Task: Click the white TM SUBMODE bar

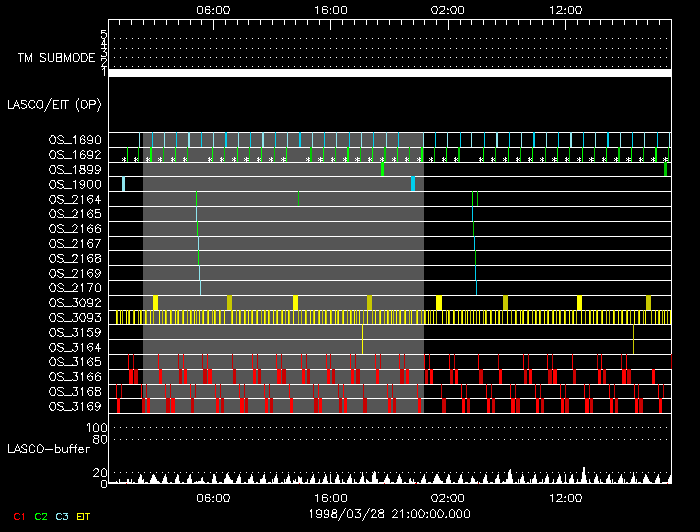Action: coord(389,73)
